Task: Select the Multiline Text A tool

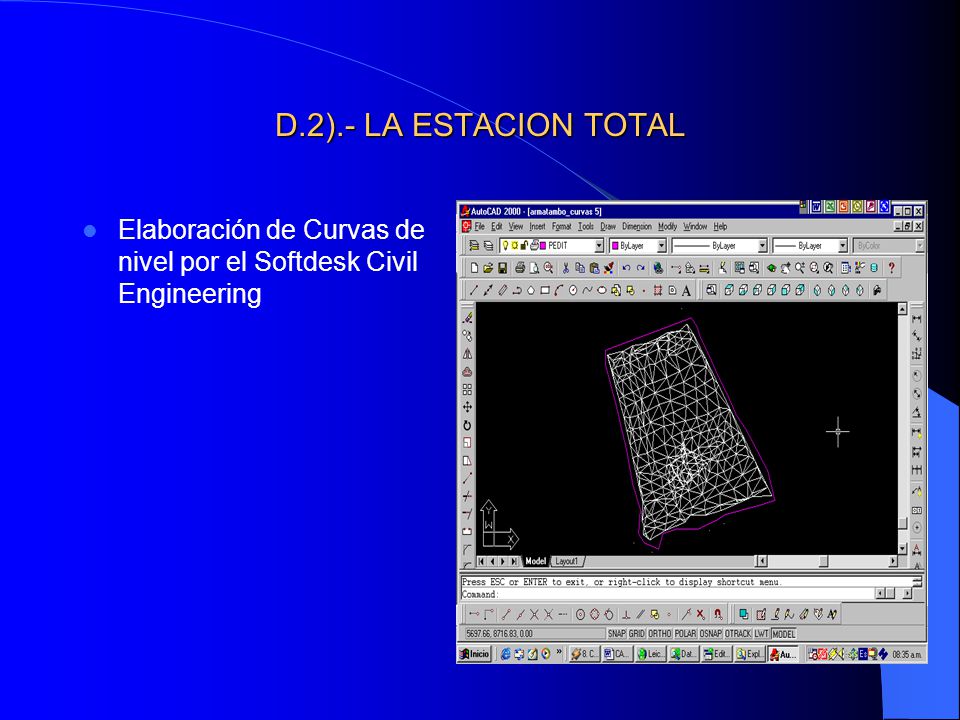Action: [x=686, y=291]
